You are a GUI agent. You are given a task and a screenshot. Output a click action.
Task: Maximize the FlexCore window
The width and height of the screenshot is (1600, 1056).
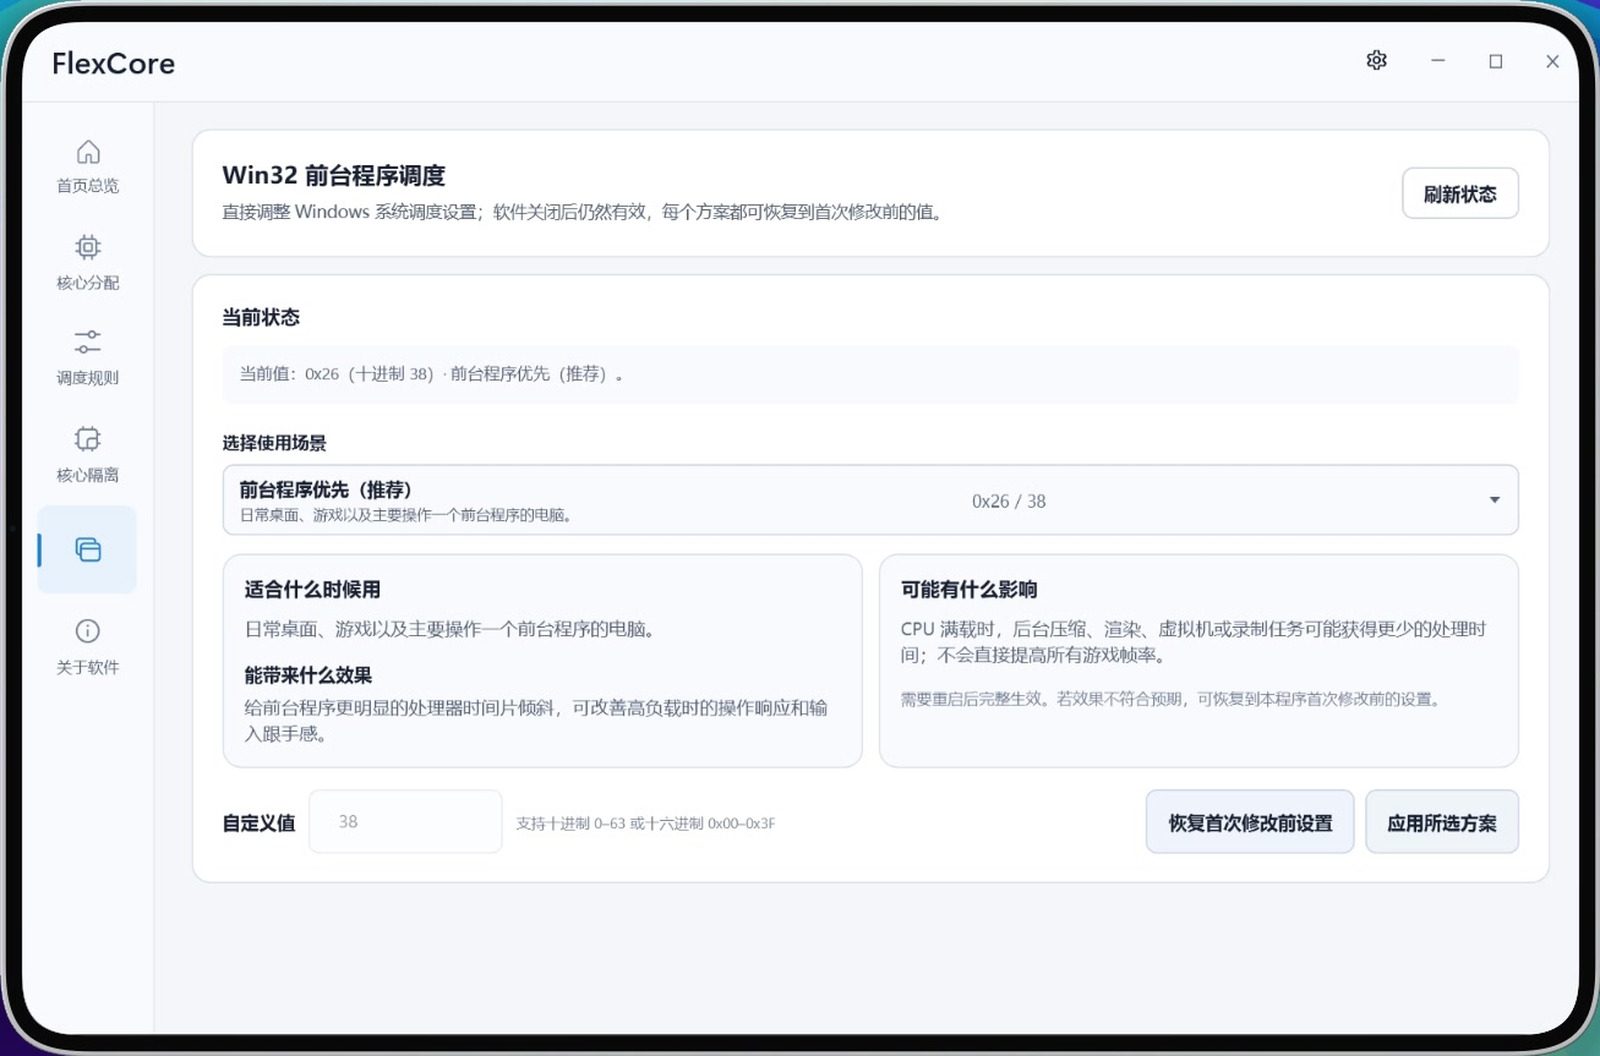pos(1496,61)
